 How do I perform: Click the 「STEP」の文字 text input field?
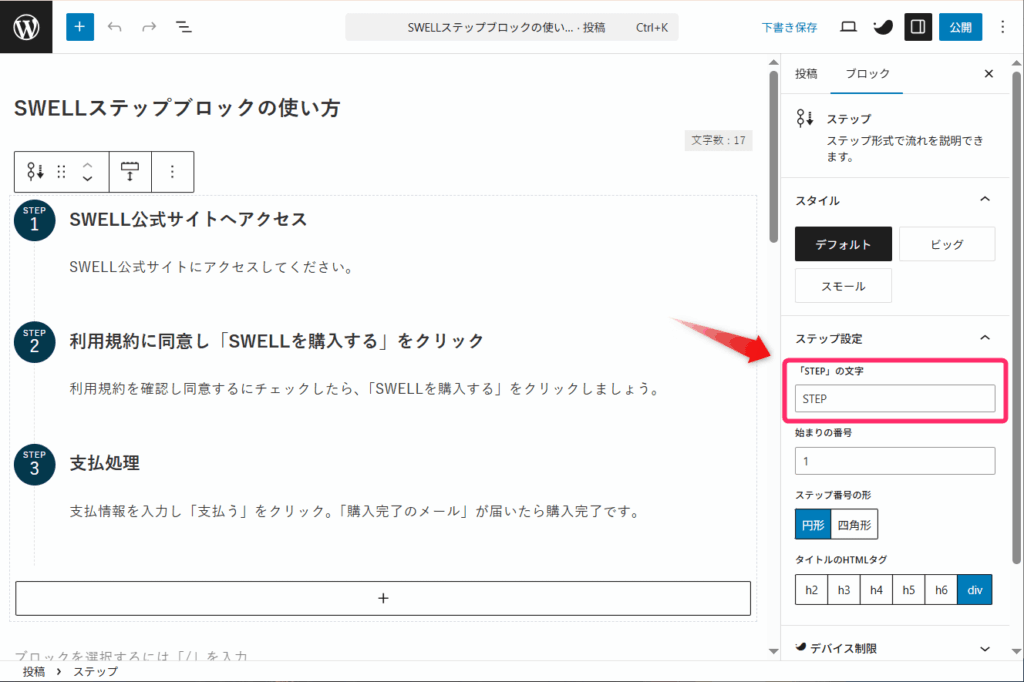coord(895,399)
